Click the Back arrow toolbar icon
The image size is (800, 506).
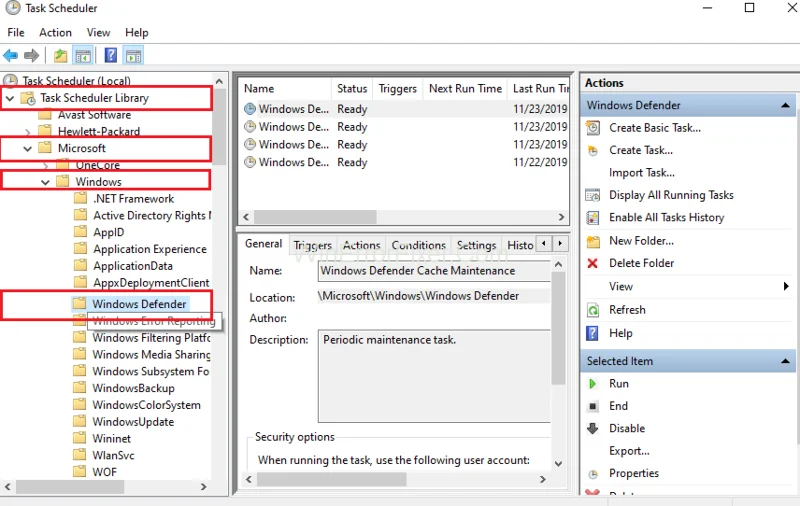click(11, 56)
